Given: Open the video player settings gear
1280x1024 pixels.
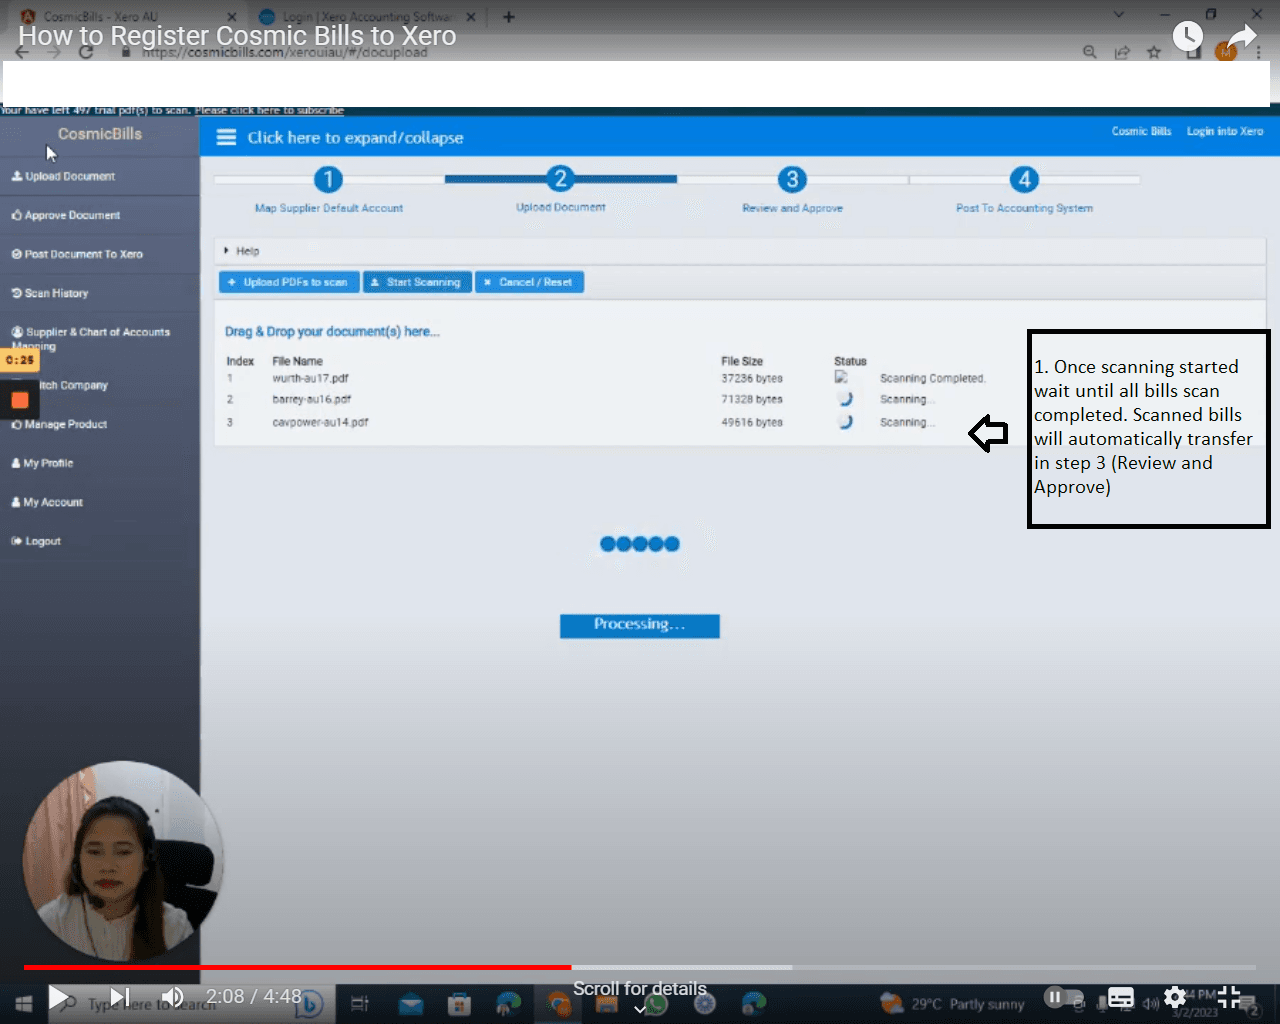Looking at the screenshot, I should click(x=1175, y=997).
